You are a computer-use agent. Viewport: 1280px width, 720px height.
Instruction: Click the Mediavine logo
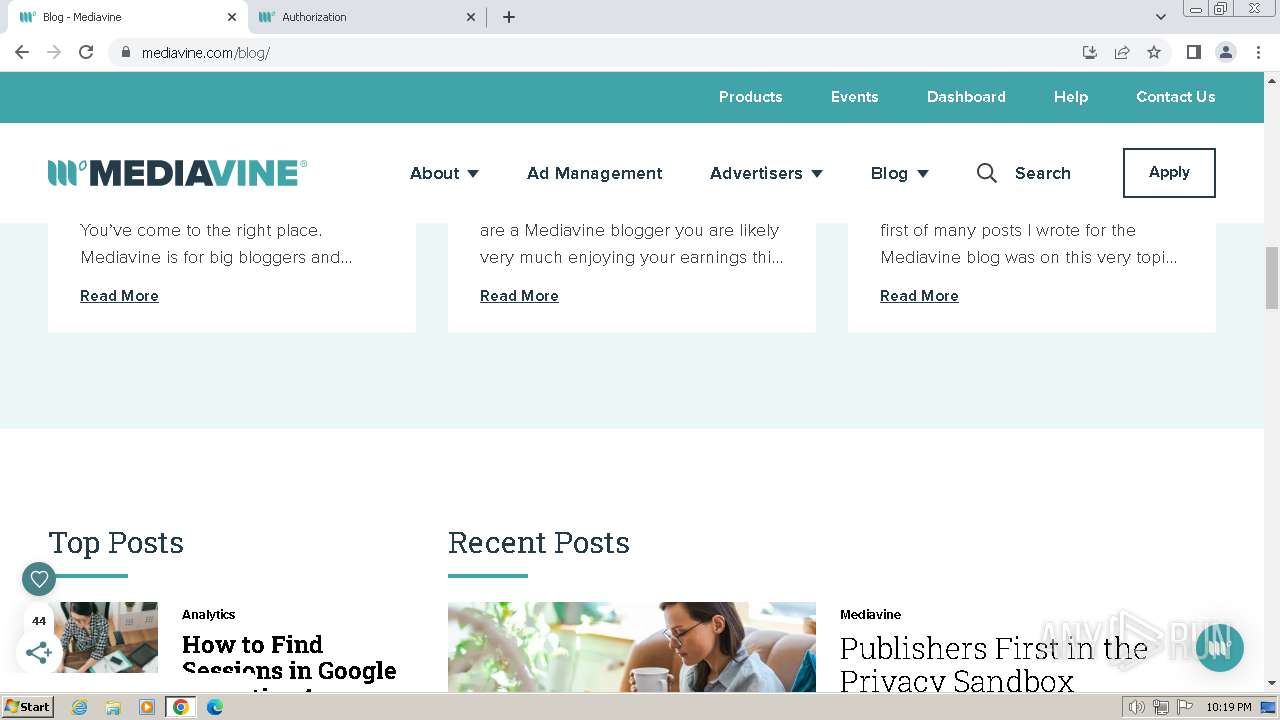(177, 173)
